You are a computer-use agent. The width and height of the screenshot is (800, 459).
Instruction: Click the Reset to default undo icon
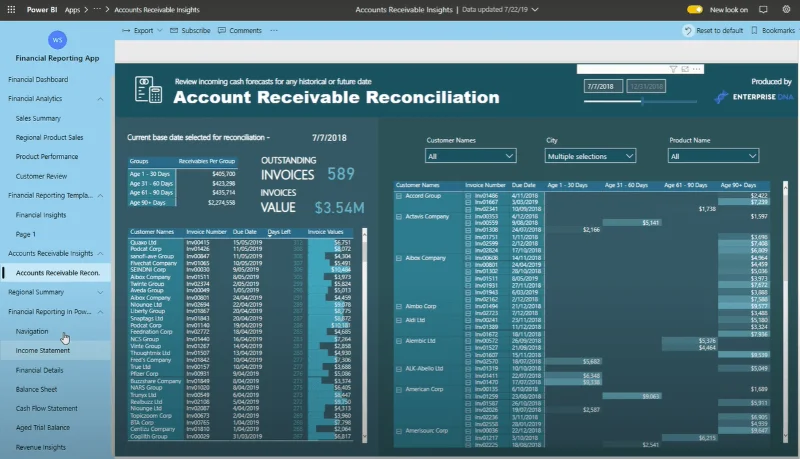pyautogui.click(x=688, y=31)
